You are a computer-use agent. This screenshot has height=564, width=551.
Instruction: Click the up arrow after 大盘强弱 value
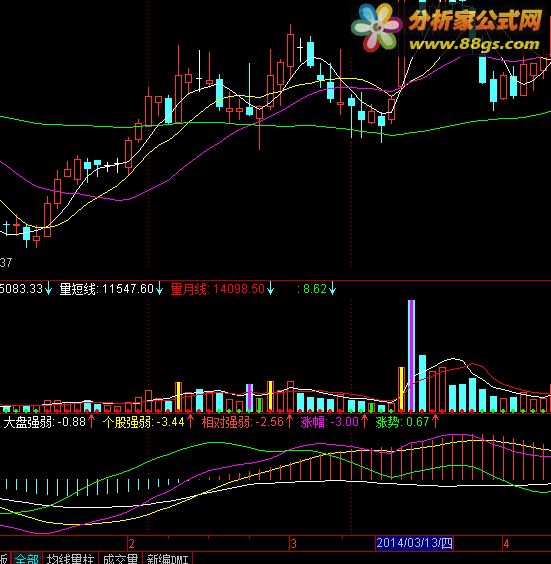[x=91, y=421]
